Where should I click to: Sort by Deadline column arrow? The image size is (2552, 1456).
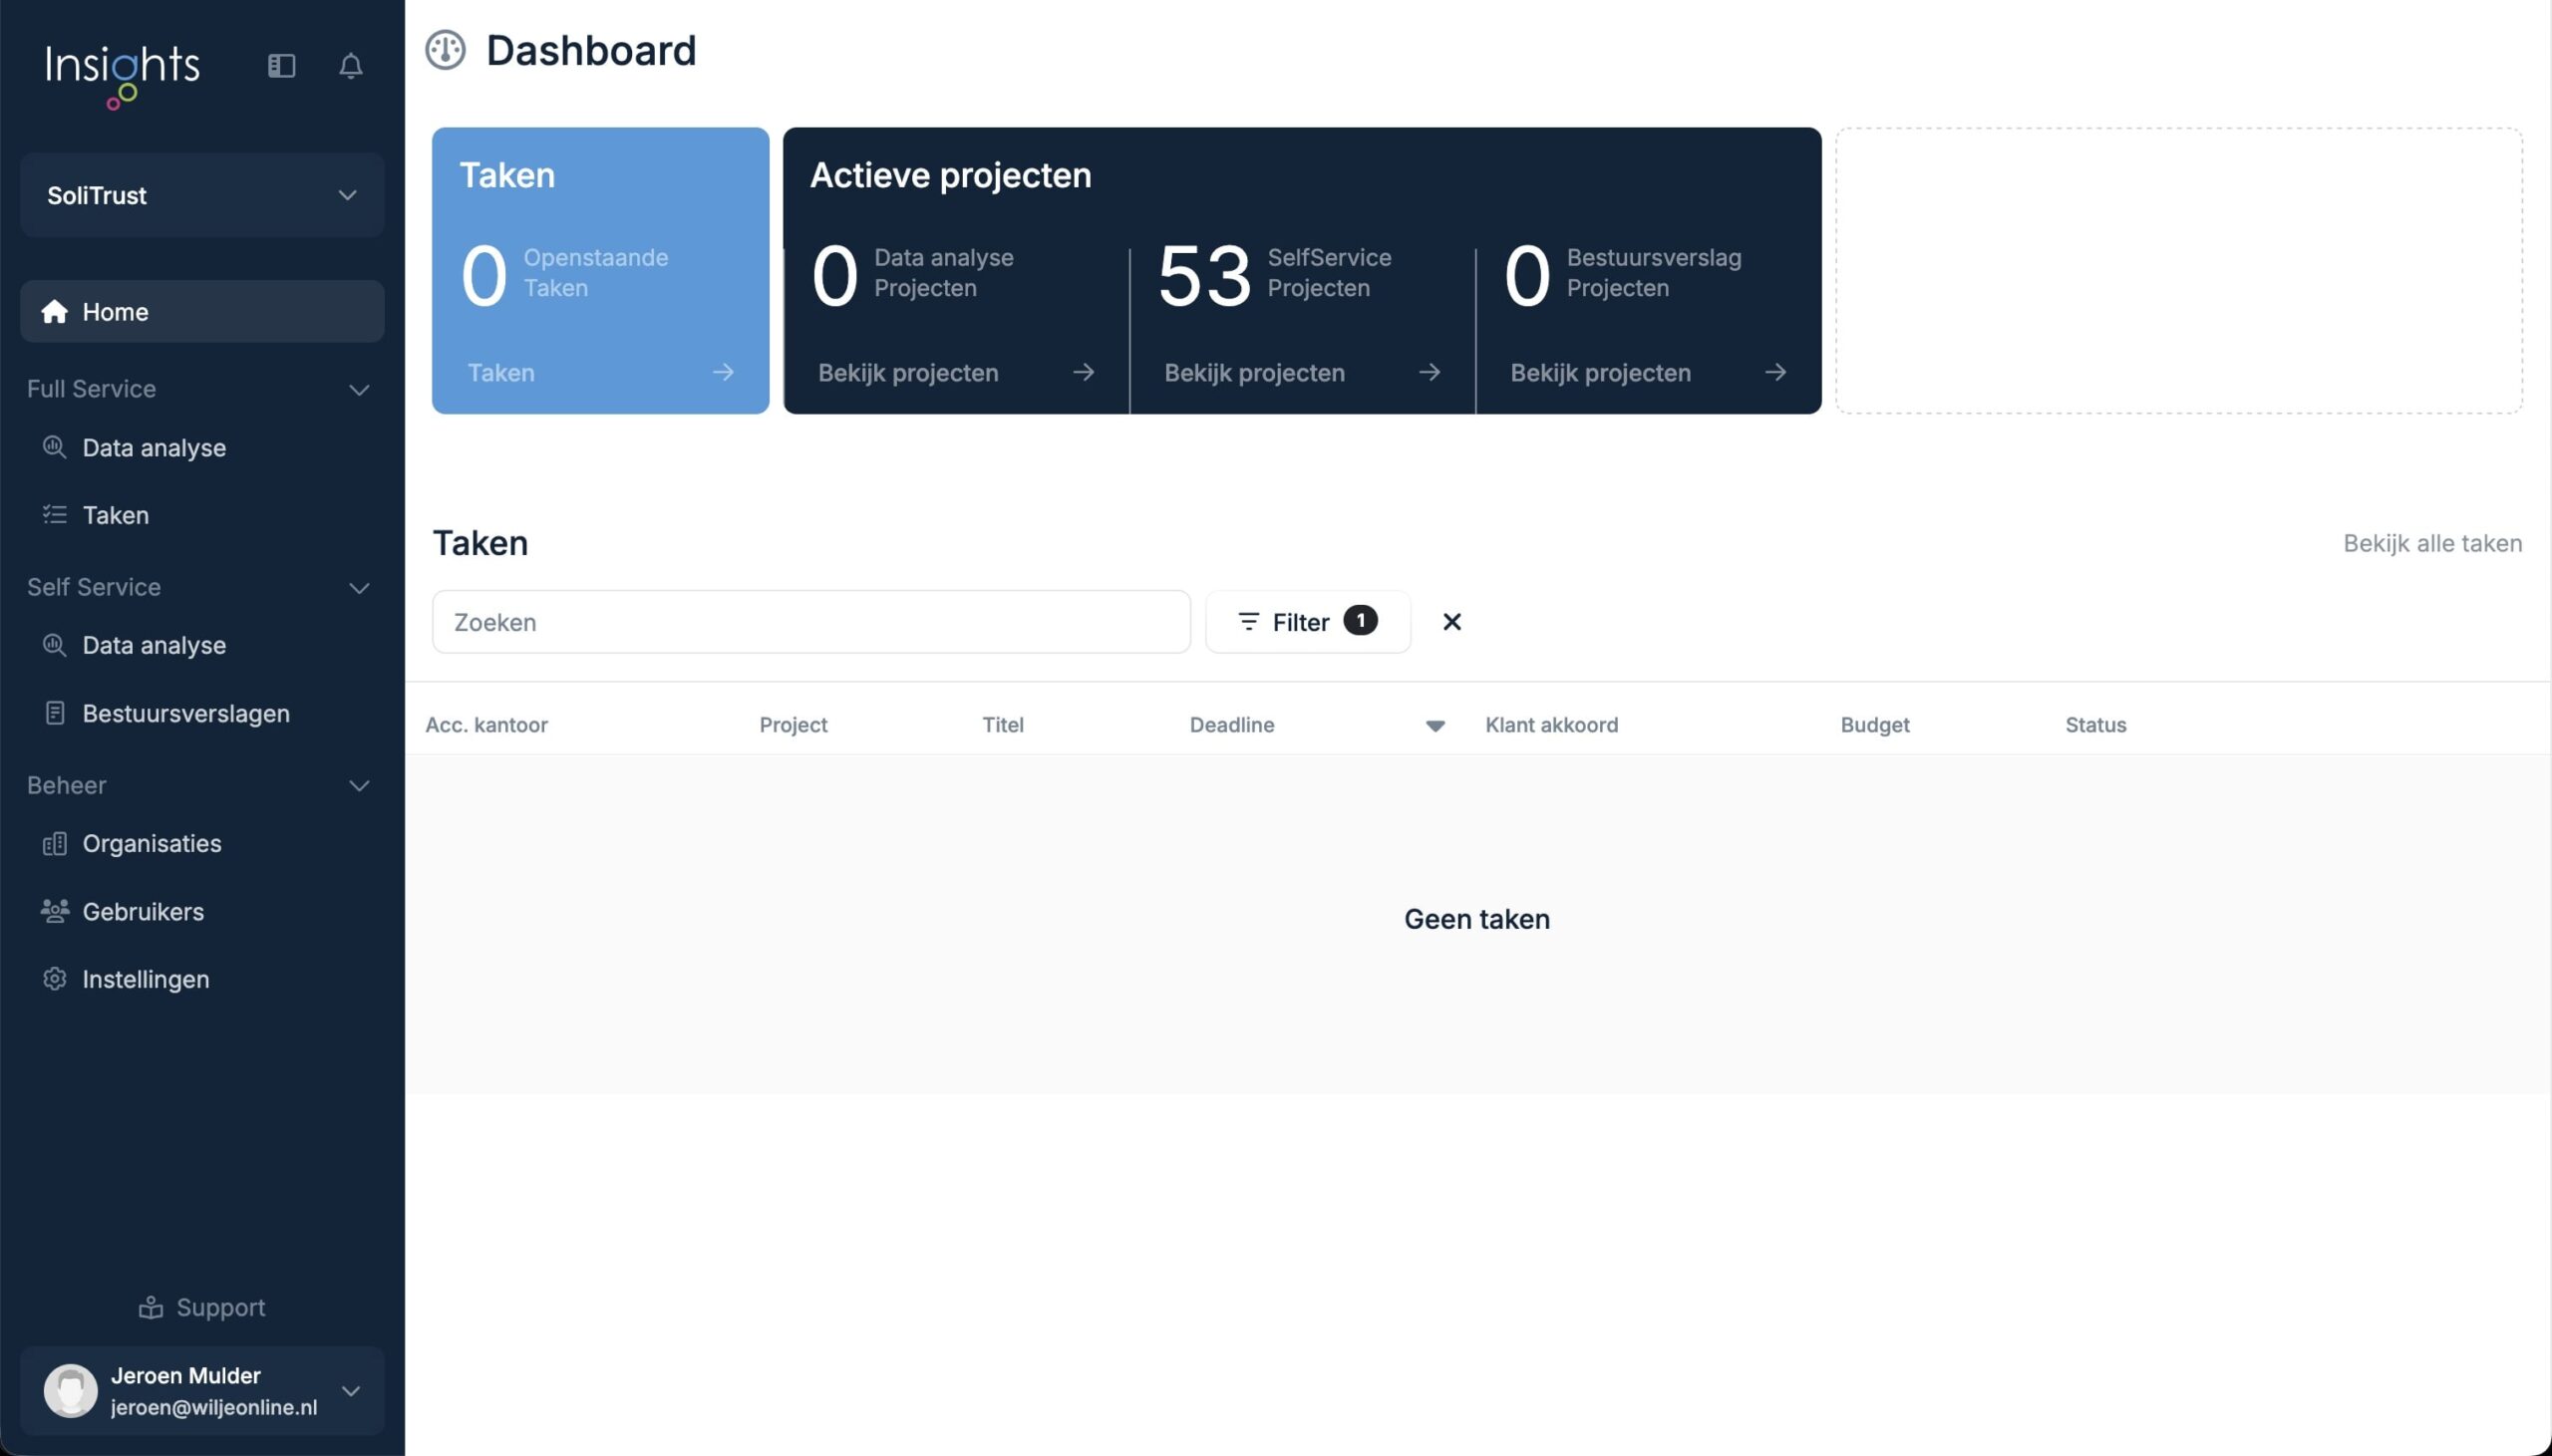[1435, 726]
